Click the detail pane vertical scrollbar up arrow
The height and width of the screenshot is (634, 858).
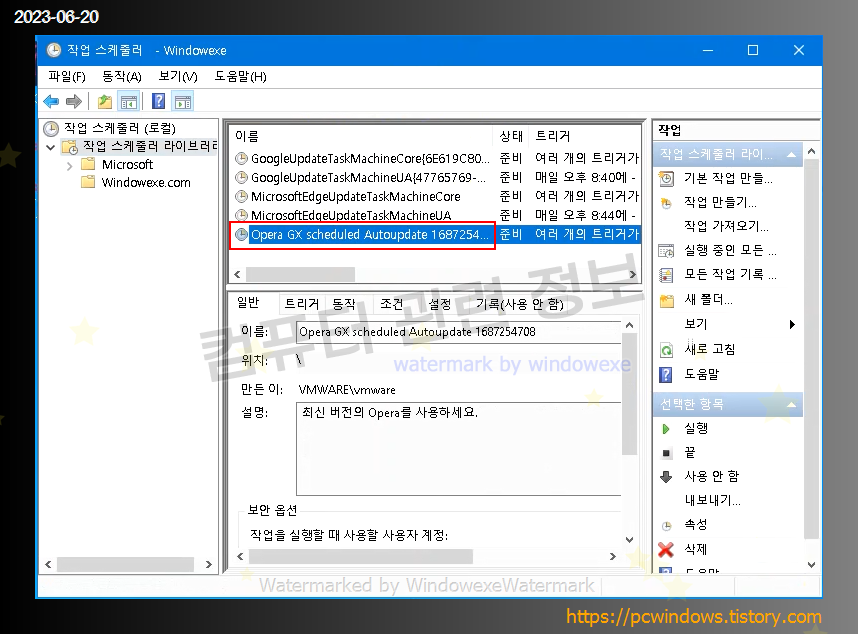pos(629,325)
